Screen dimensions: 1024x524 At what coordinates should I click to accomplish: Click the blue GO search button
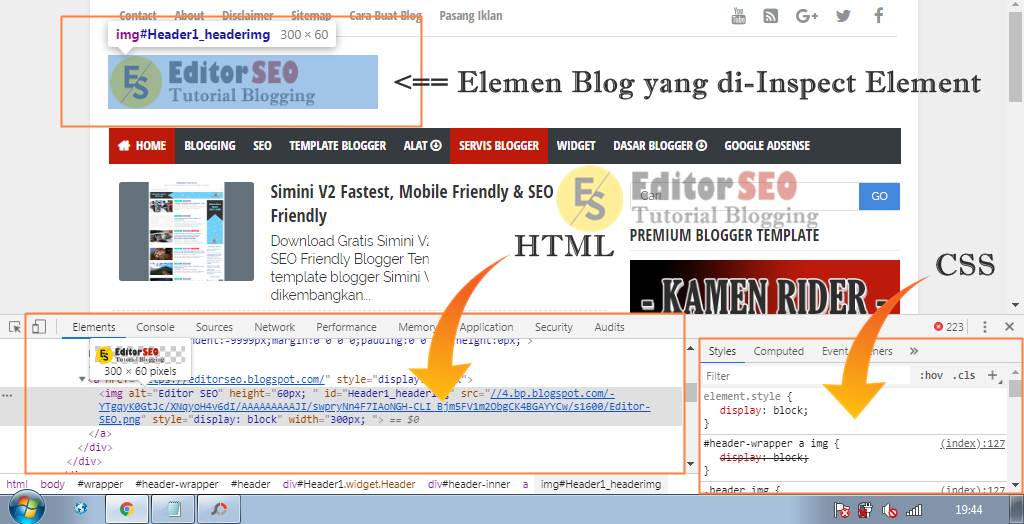[x=879, y=196]
